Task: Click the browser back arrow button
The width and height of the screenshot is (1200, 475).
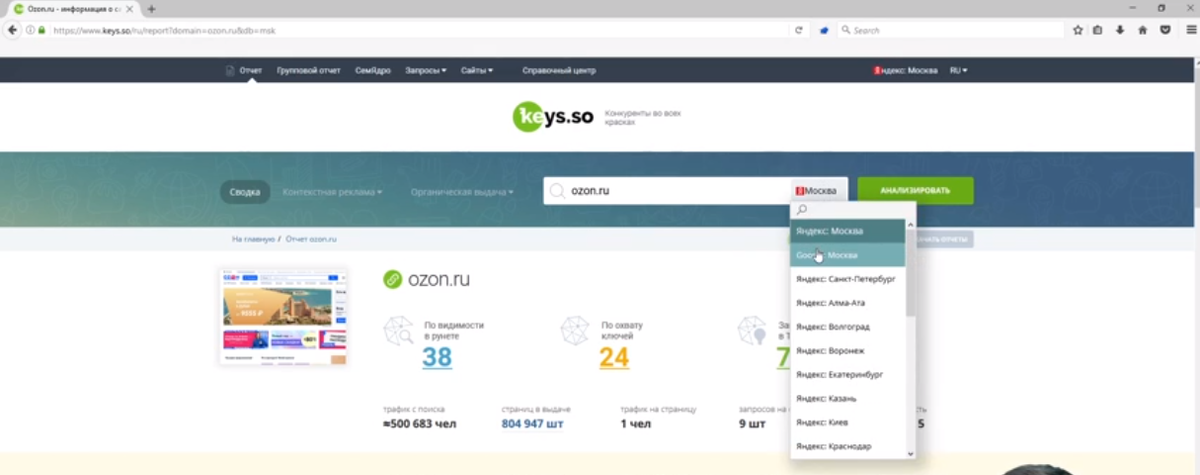Action: click(x=12, y=30)
